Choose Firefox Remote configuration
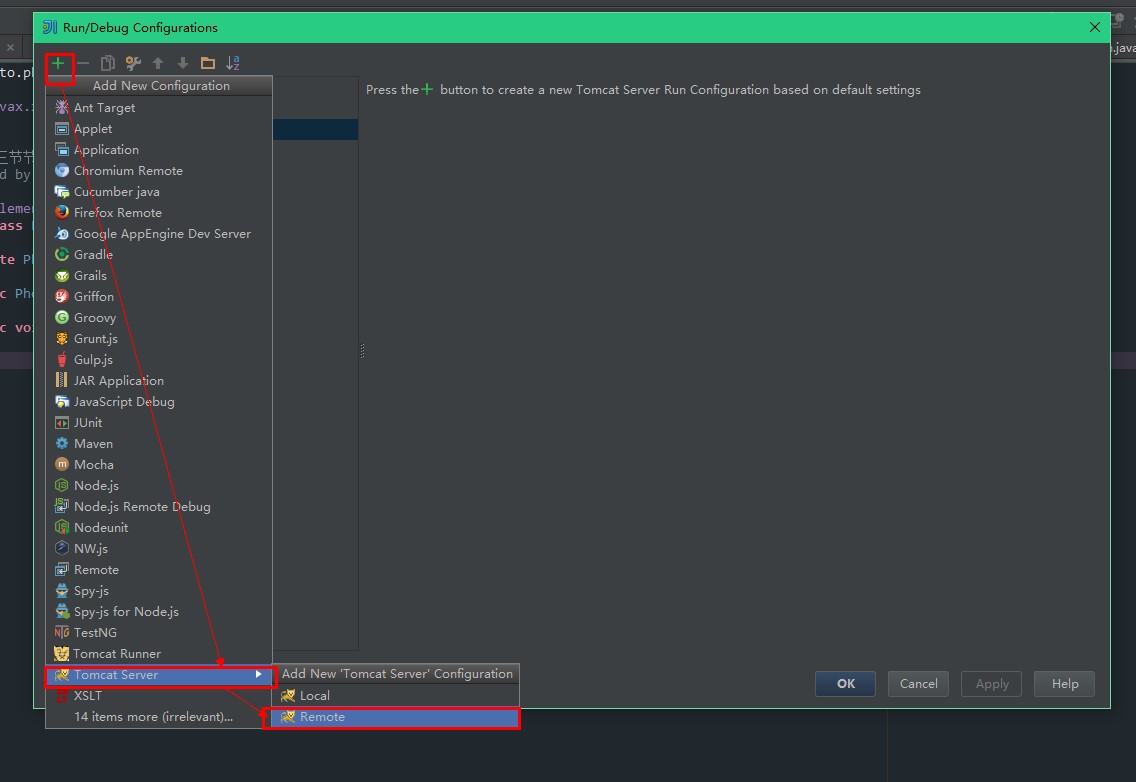This screenshot has height=782, width=1136. [x=159, y=212]
